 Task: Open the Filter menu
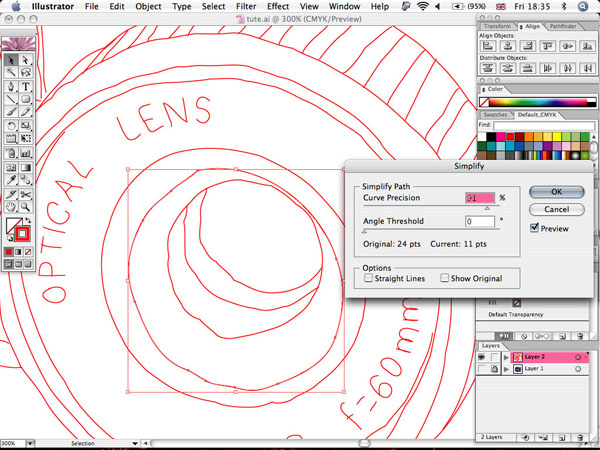246,6
